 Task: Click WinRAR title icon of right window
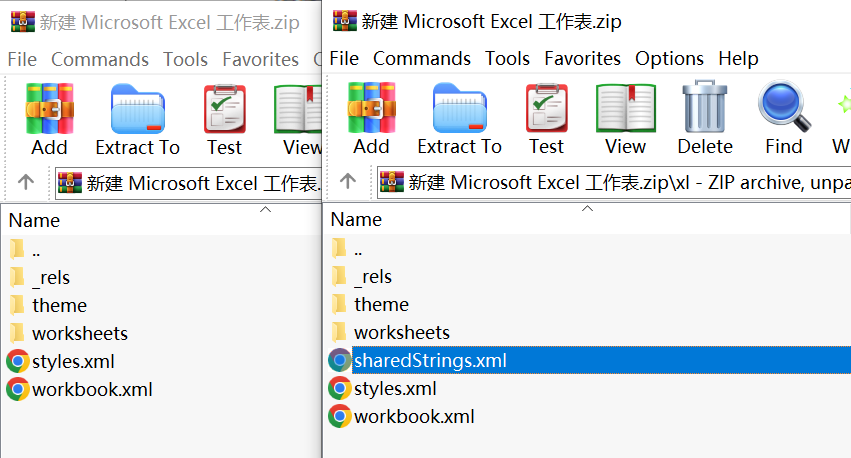pos(345,21)
